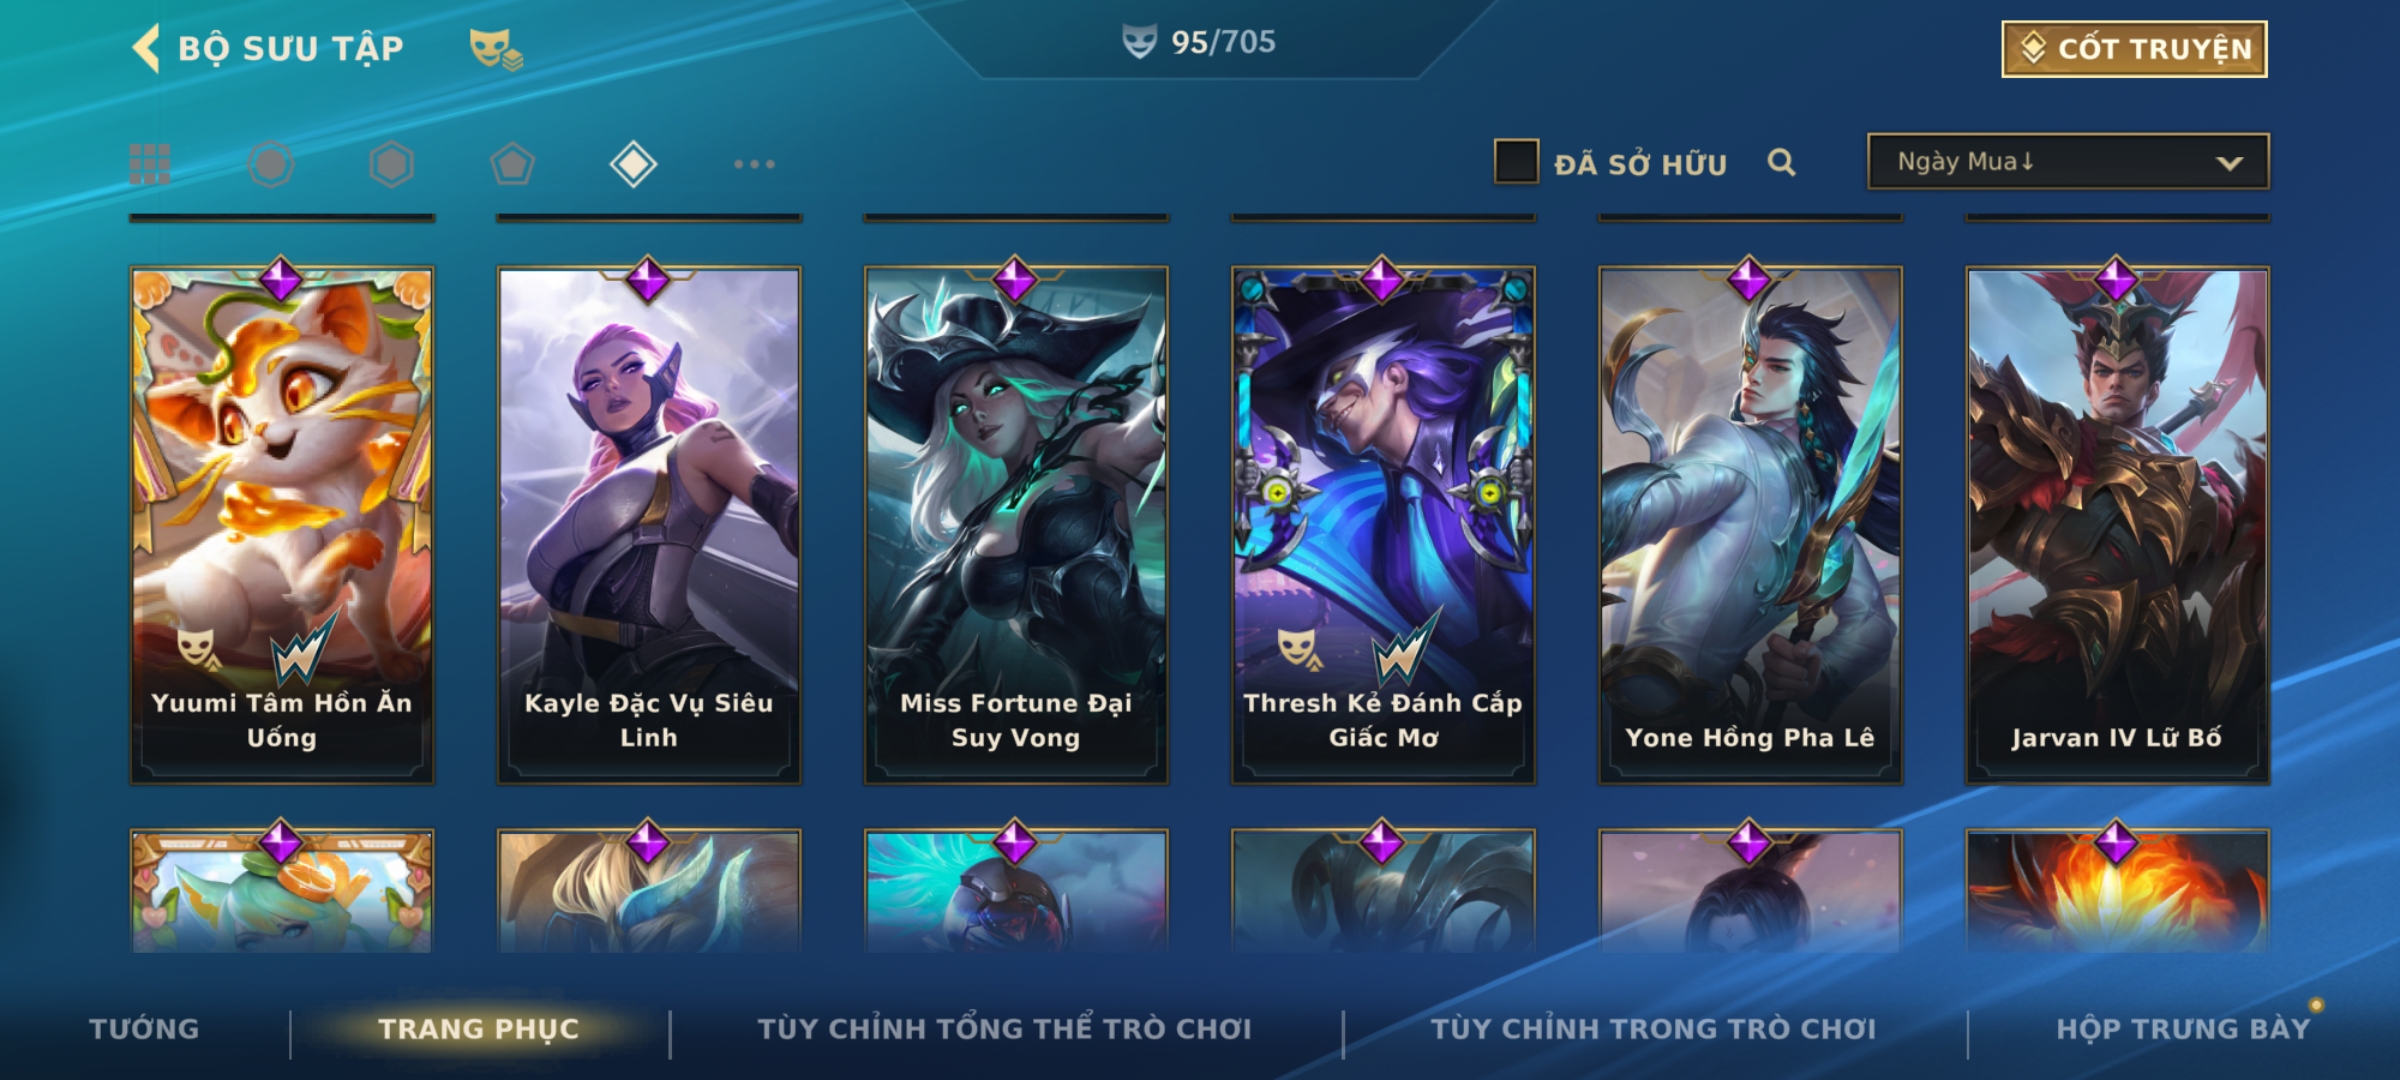This screenshot has height=1080, width=2400.
Task: Click the Cốt Truyện button
Action: 2134,49
